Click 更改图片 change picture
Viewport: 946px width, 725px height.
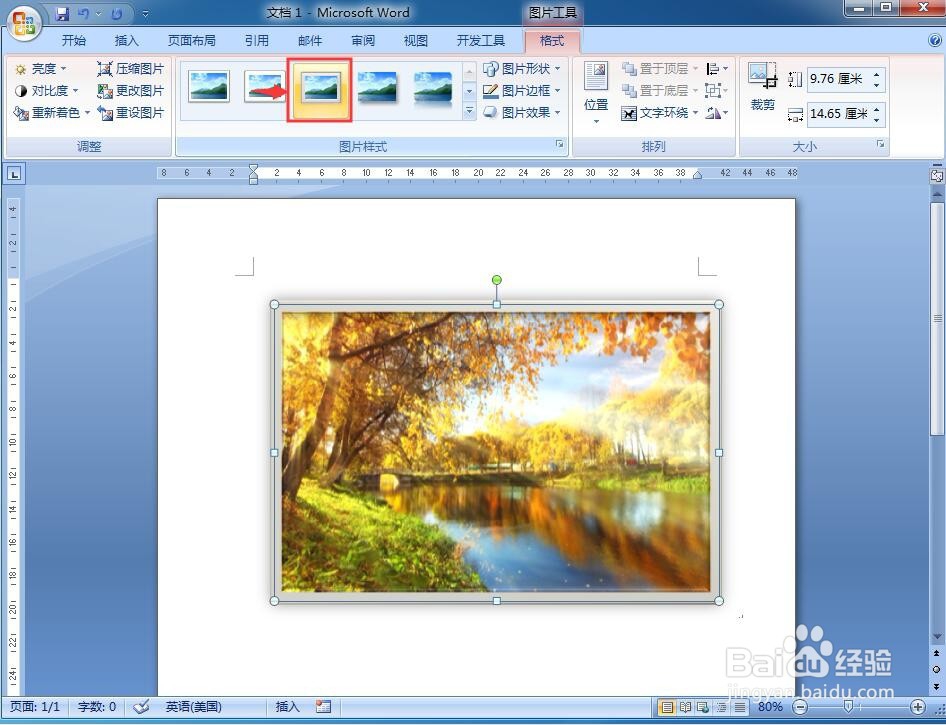[130, 90]
